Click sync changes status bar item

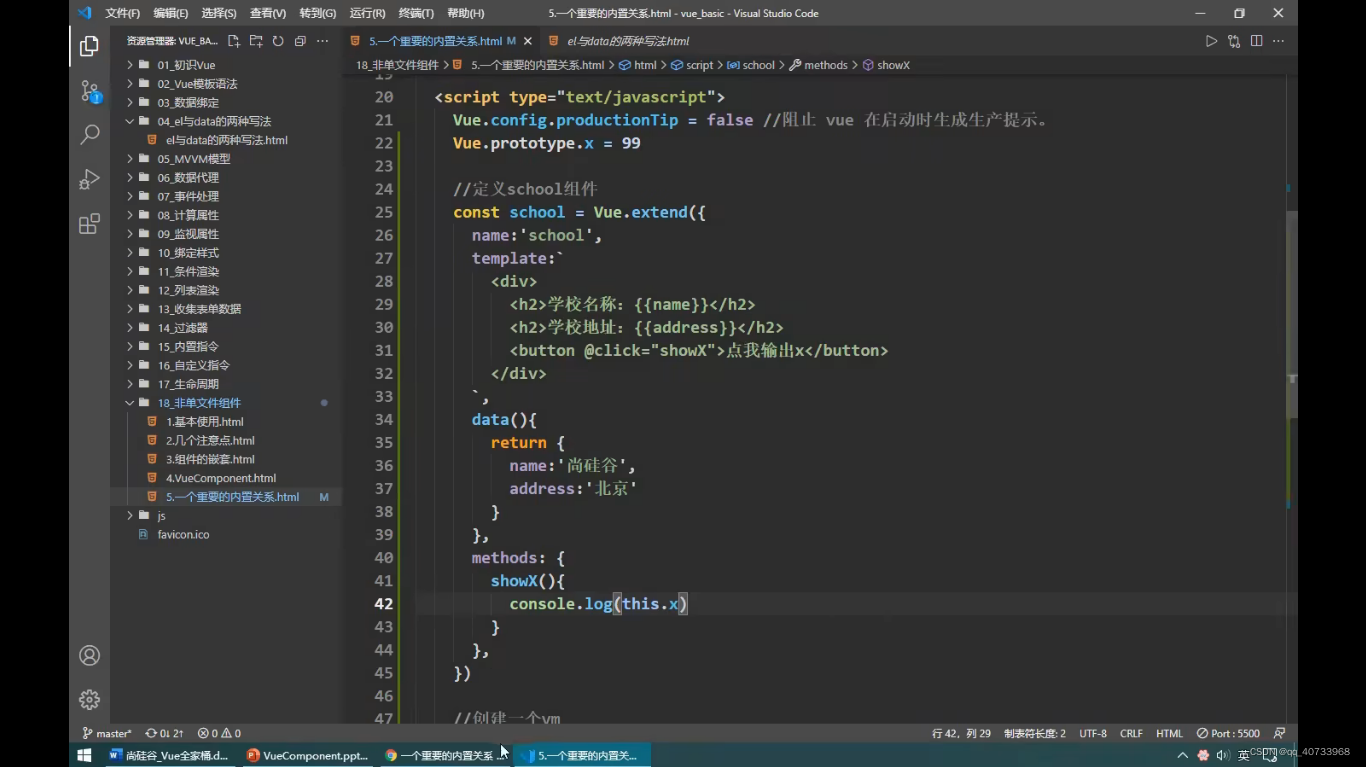pos(164,733)
